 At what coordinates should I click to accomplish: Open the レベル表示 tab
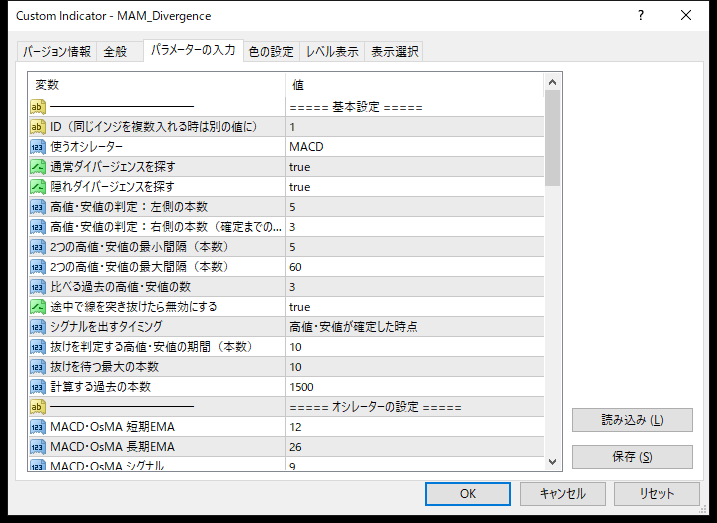click(332, 51)
